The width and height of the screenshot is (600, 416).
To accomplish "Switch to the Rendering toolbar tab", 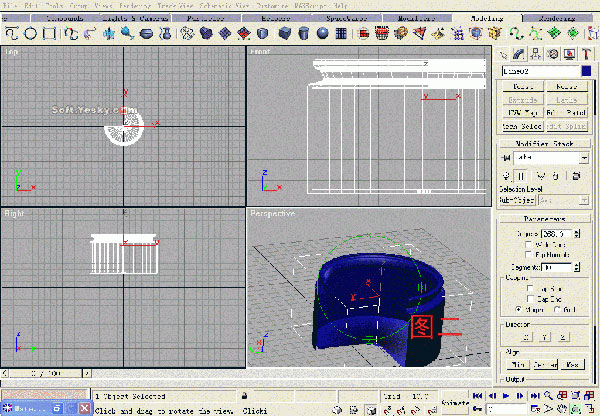I will click(557, 18).
